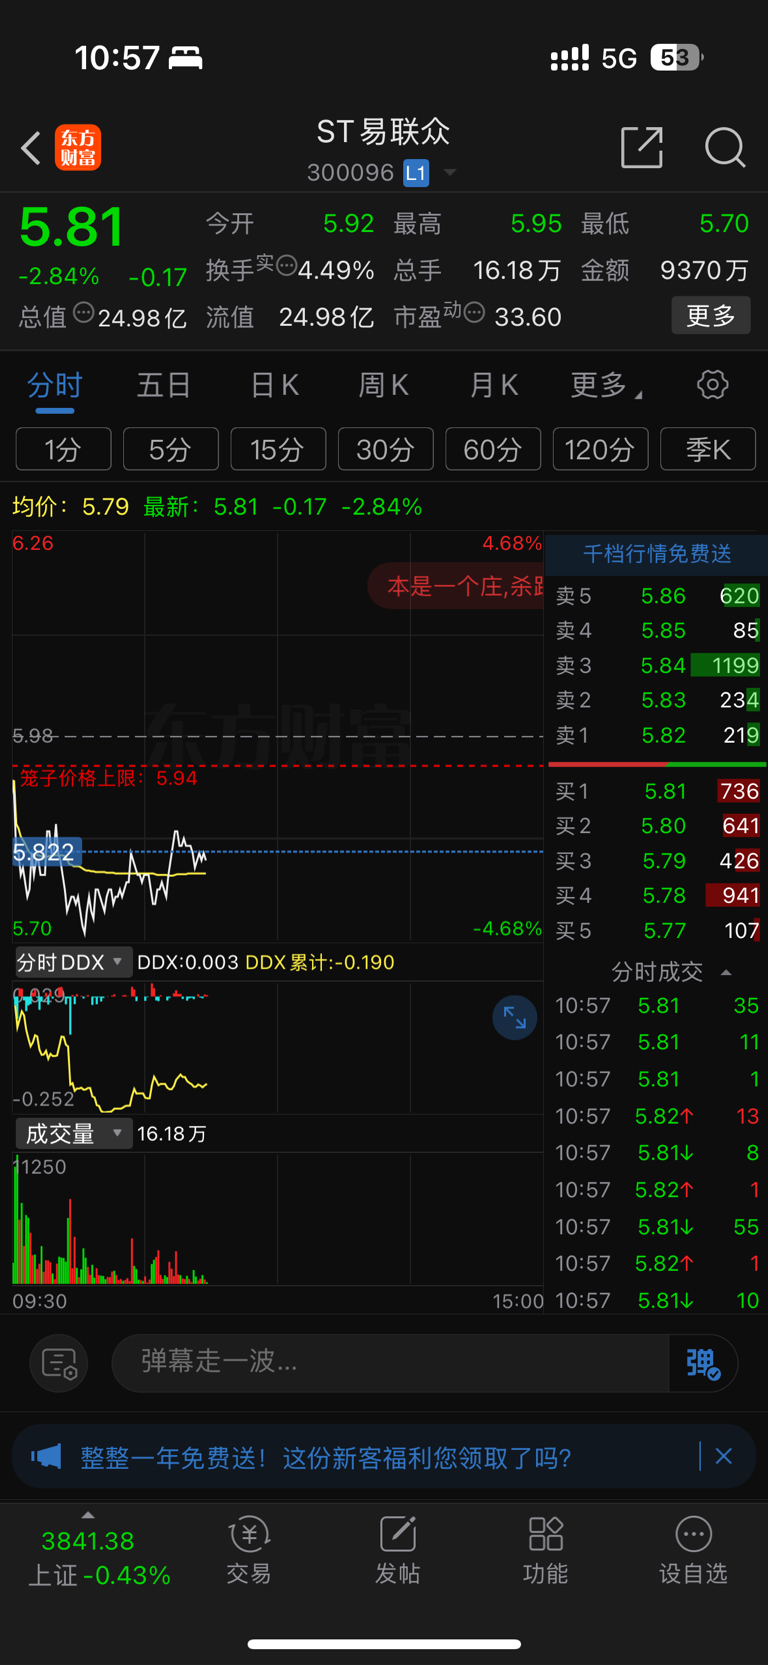
Task: Toggle the 弹 barrage switch
Action: pos(703,1363)
